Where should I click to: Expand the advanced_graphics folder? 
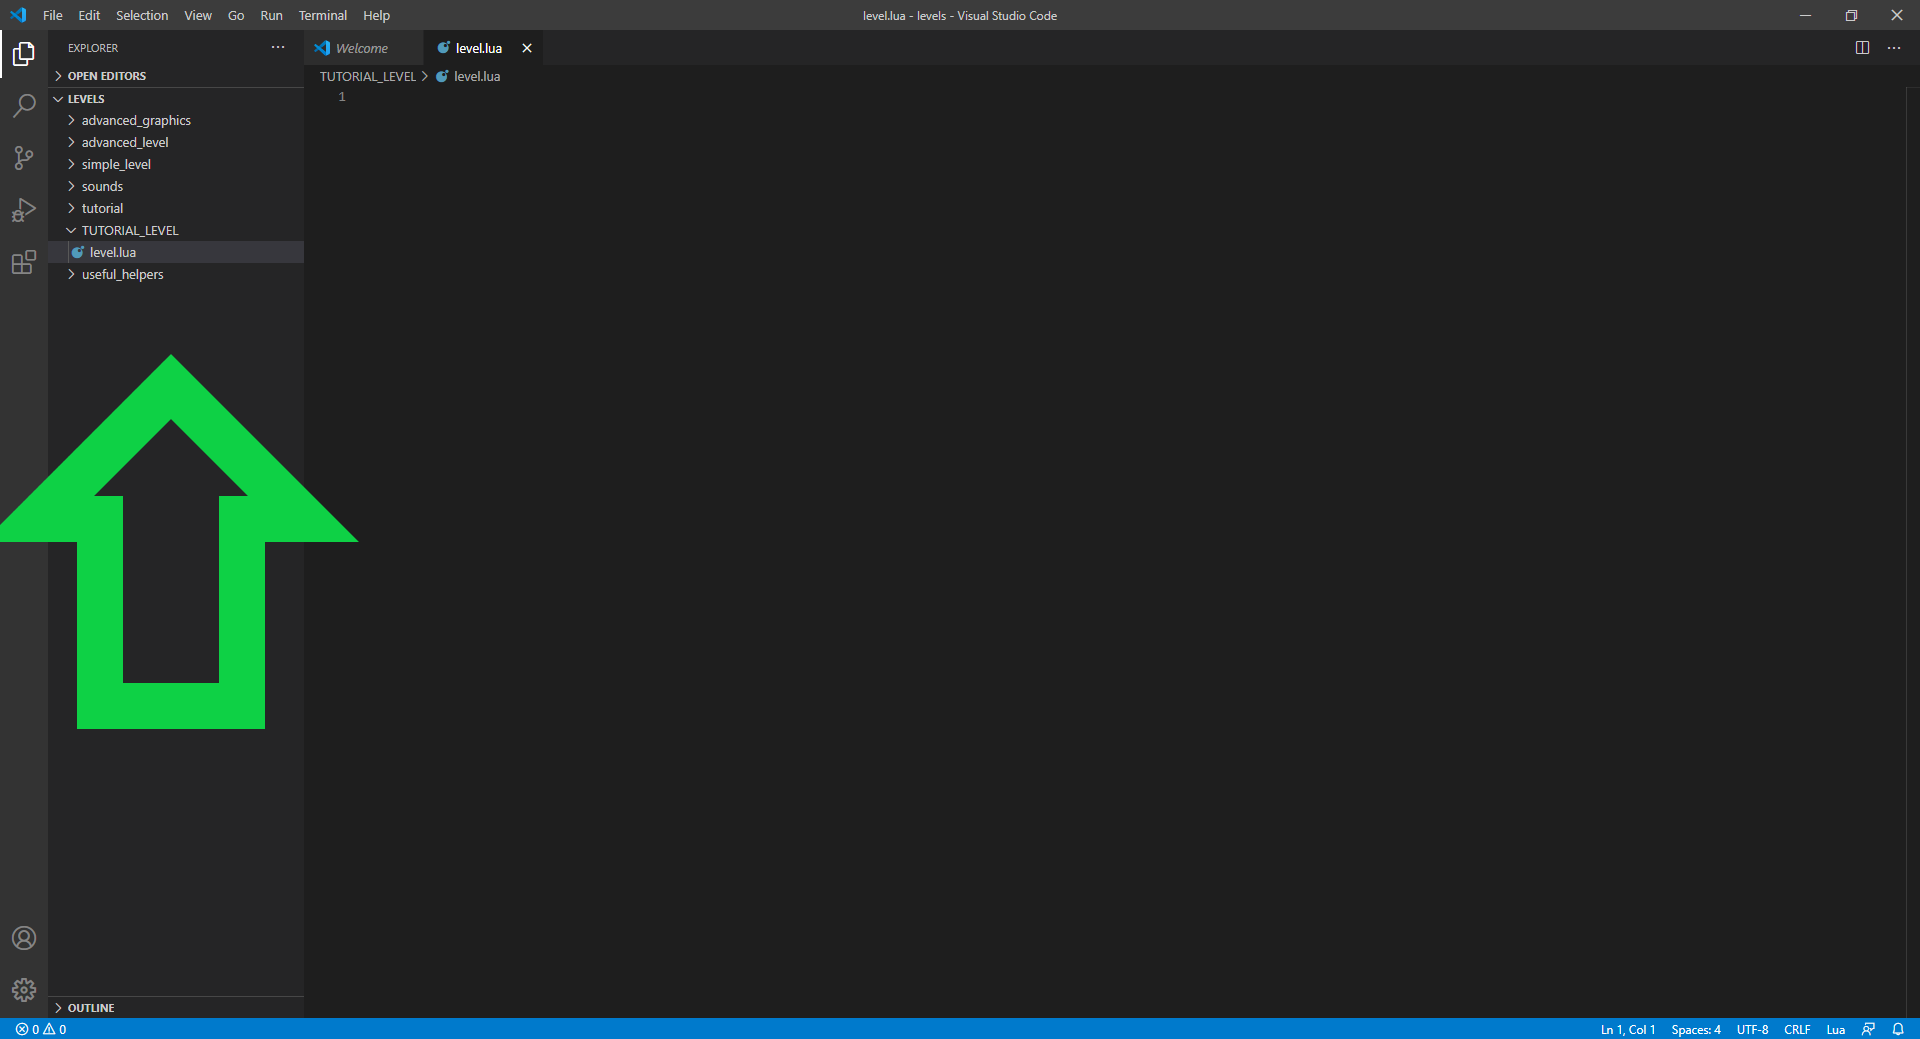(x=136, y=120)
